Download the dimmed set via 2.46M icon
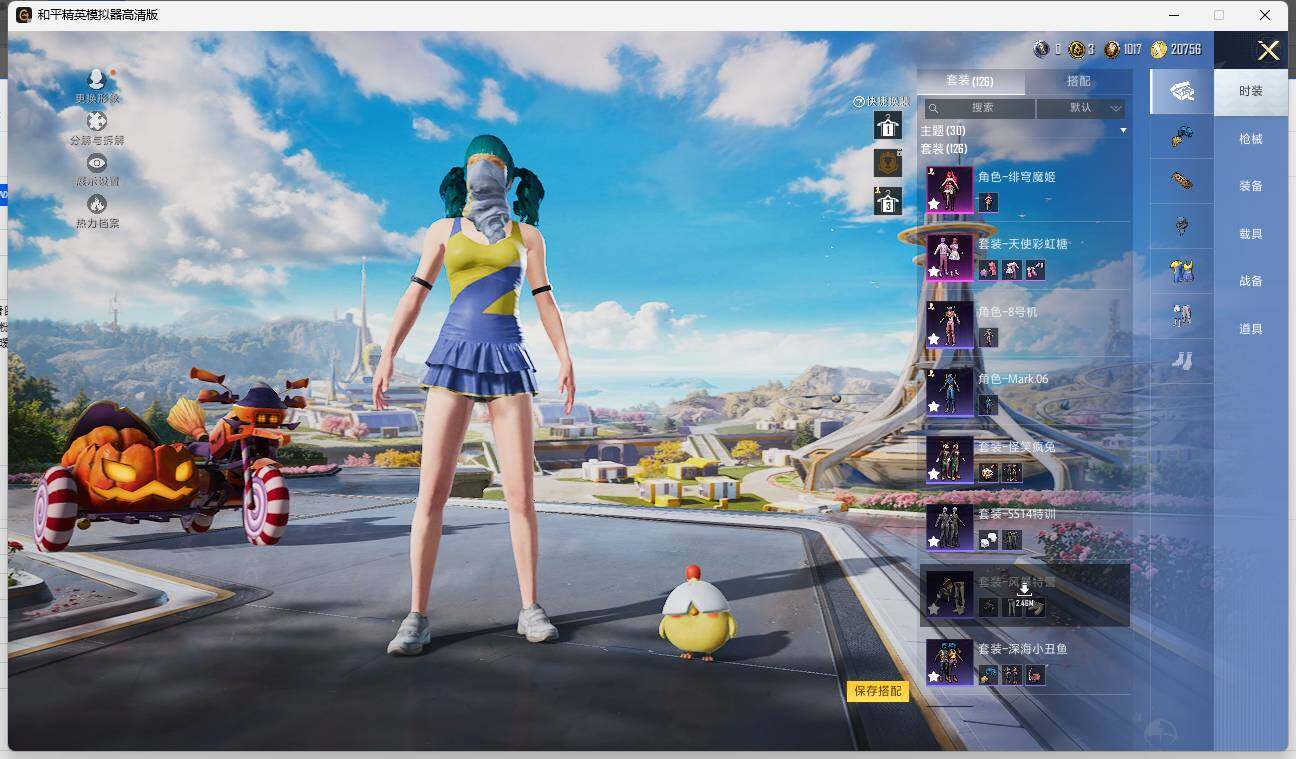 (1024, 596)
